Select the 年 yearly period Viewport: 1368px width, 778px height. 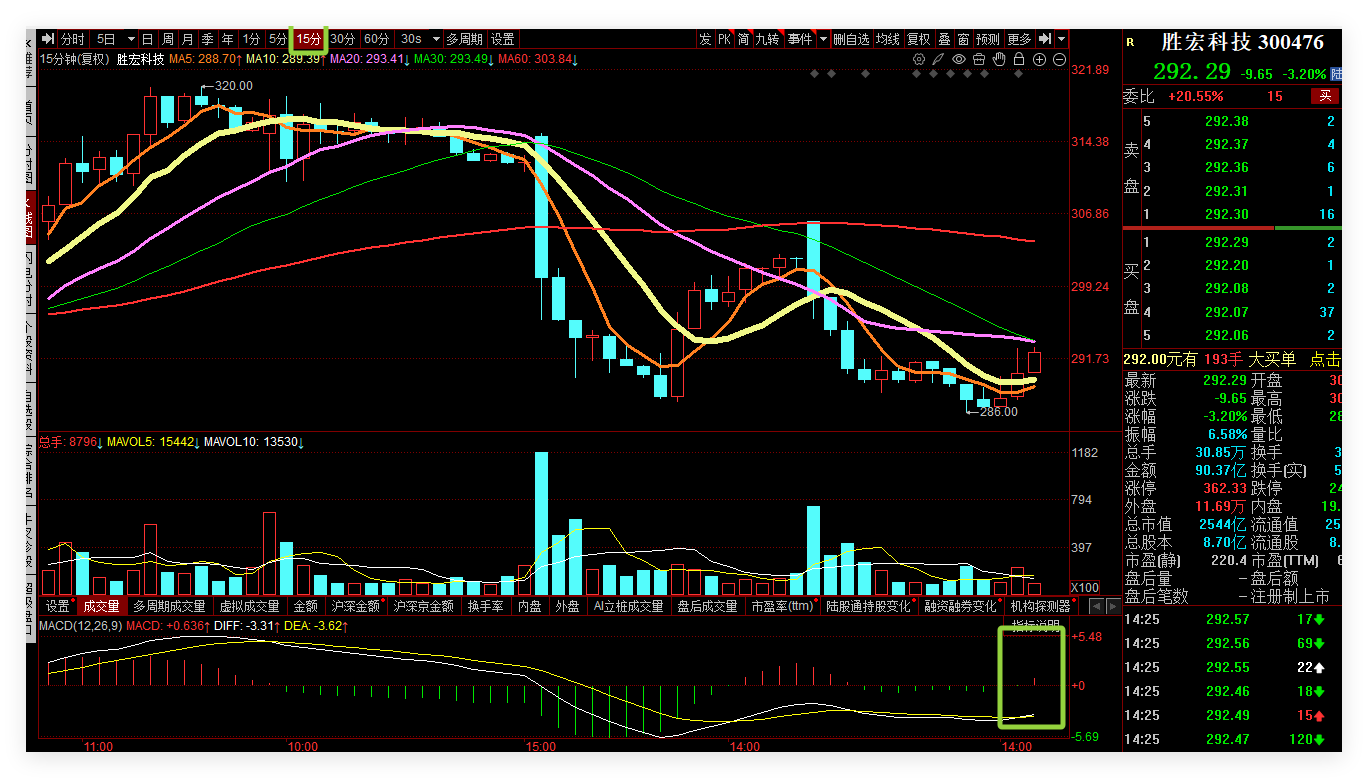tap(227, 39)
